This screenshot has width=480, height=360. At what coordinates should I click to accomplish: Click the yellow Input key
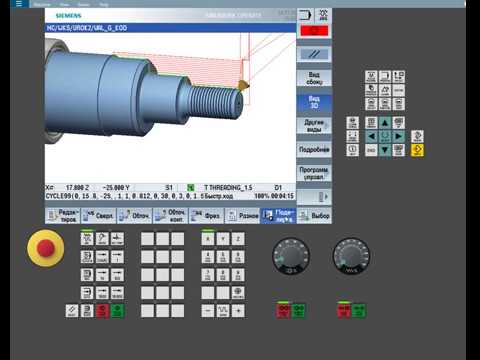coord(417,150)
